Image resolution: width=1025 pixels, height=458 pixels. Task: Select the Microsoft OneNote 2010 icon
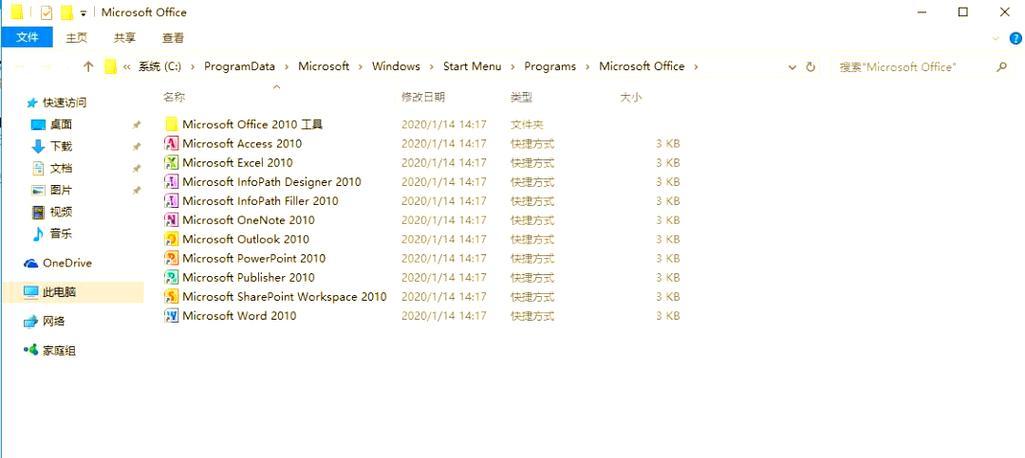tap(171, 220)
